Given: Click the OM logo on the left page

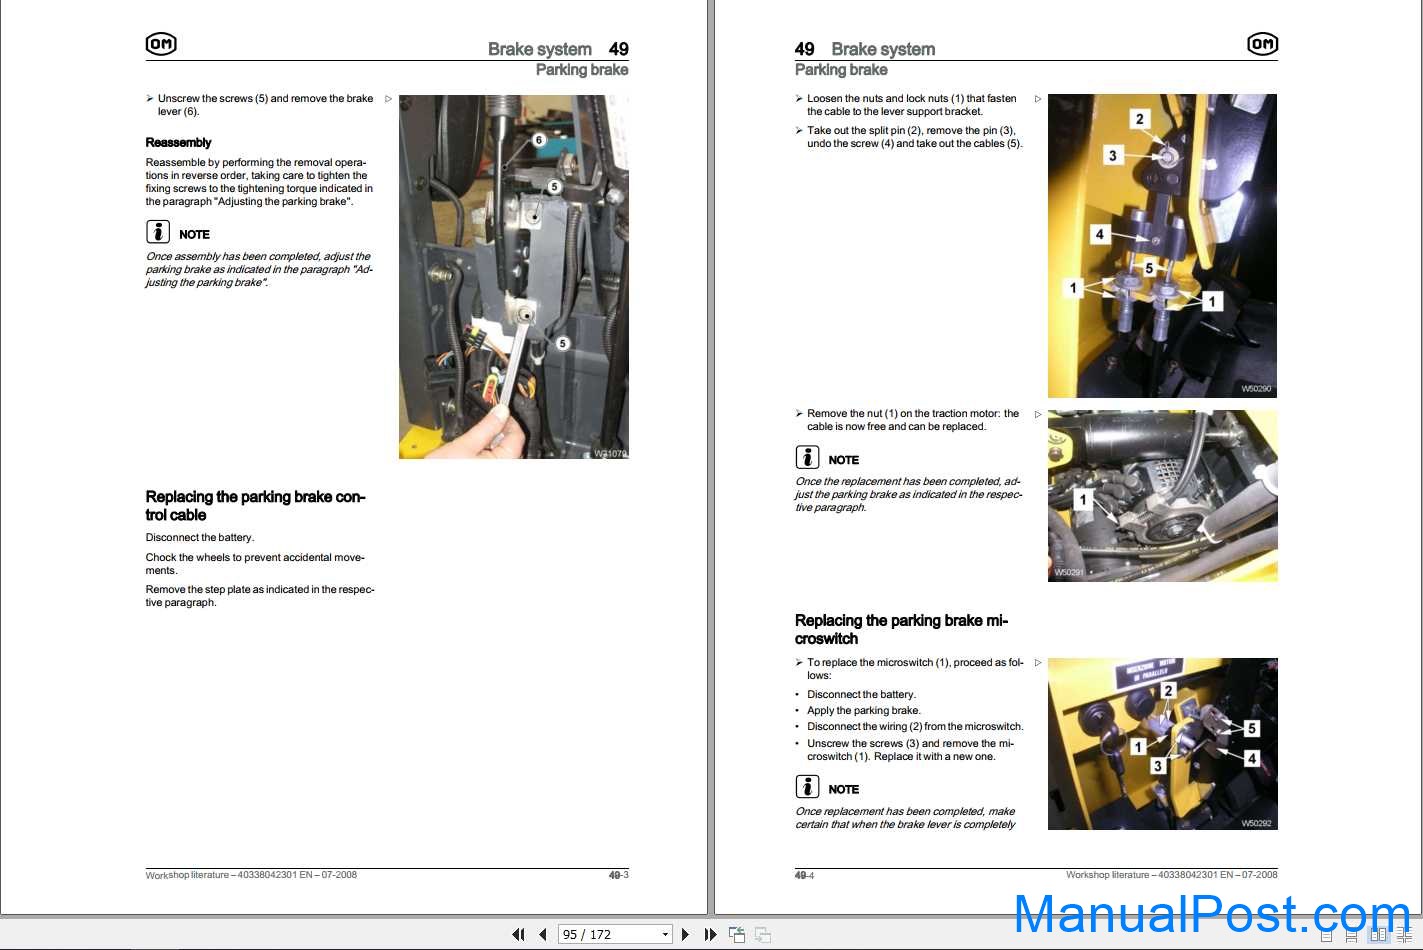Looking at the screenshot, I should pos(161,44).
